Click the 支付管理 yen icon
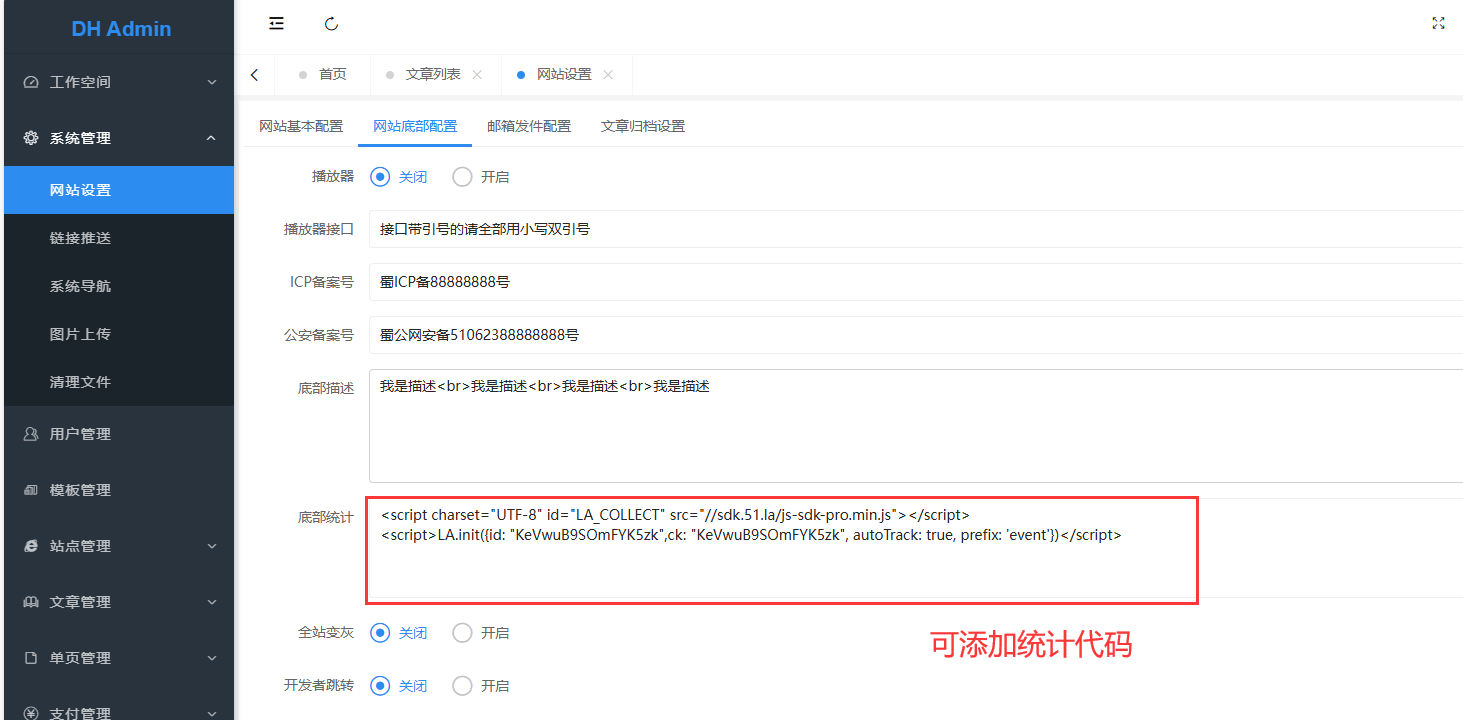This screenshot has height=720, width=1463. point(31,713)
